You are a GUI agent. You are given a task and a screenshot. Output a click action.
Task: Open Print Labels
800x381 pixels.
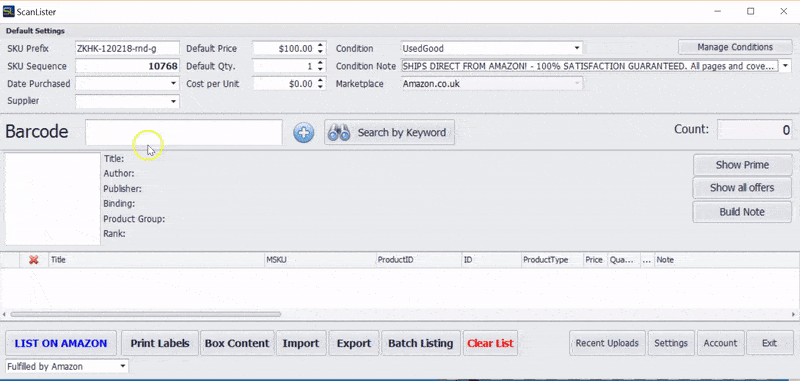coord(160,343)
